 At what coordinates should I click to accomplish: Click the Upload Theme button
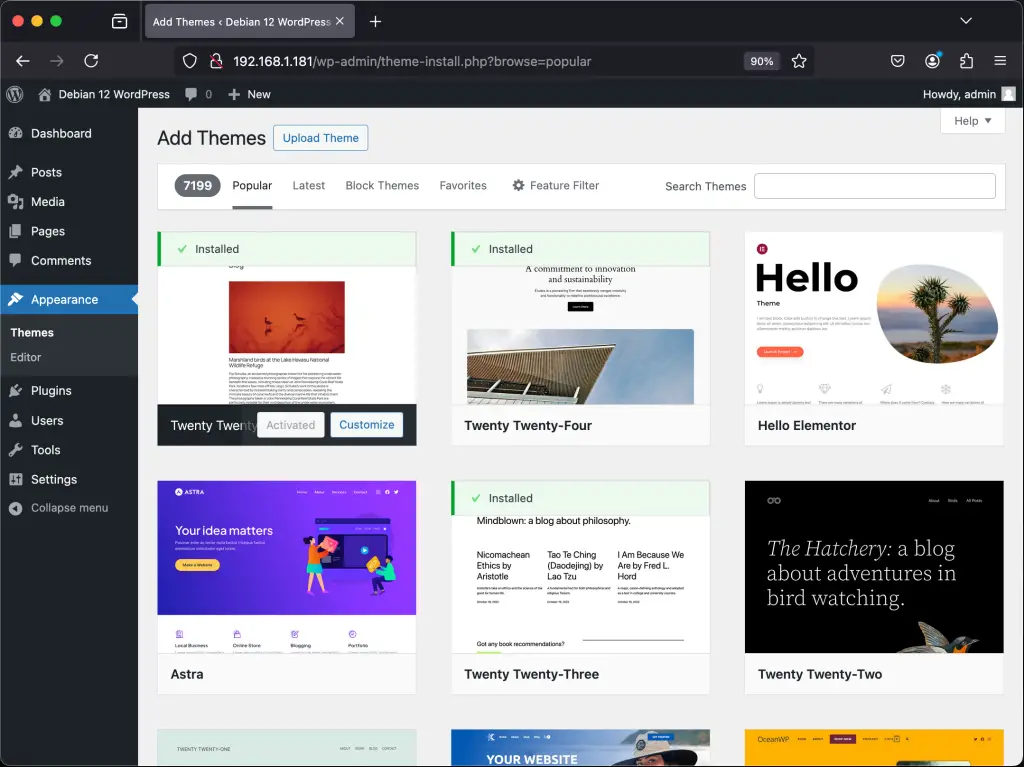pyautogui.click(x=320, y=138)
